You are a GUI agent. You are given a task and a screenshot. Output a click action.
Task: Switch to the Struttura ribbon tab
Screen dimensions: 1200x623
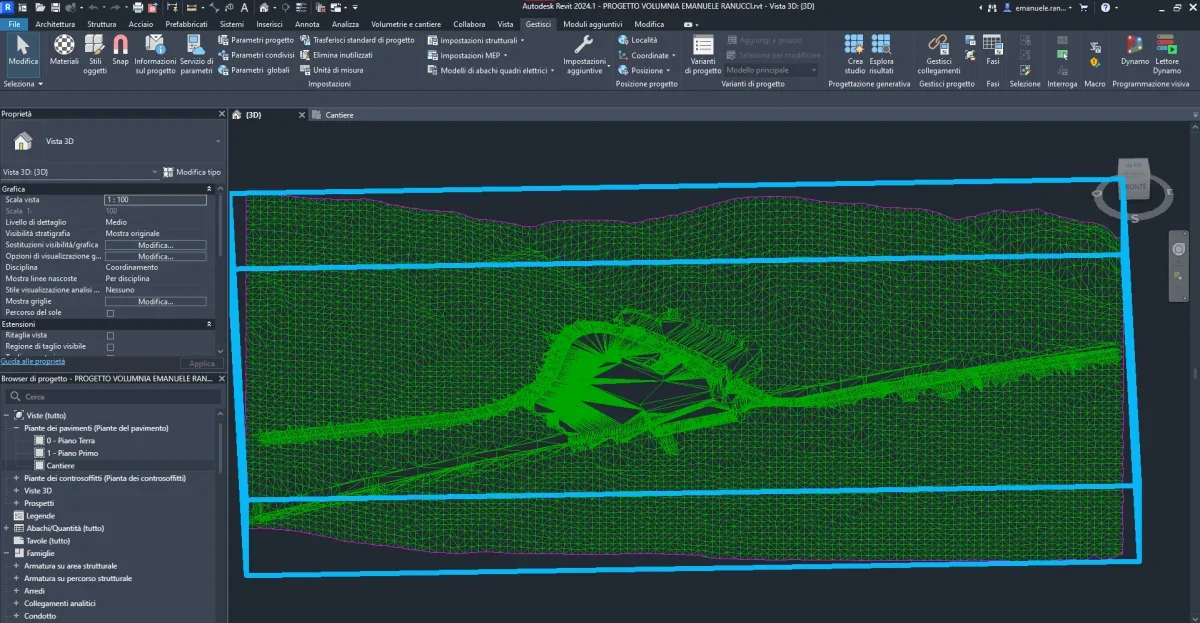pyautogui.click(x=101, y=23)
